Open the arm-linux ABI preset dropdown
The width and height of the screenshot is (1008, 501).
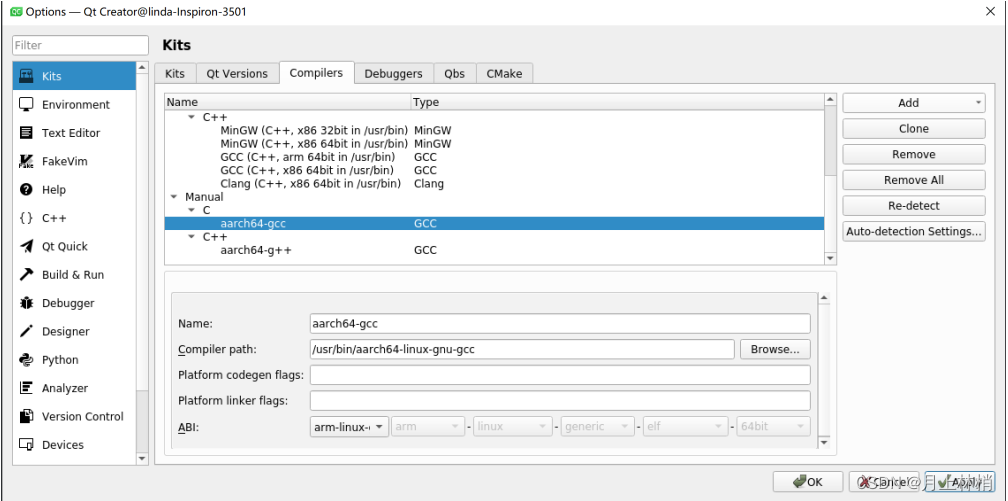coord(349,426)
